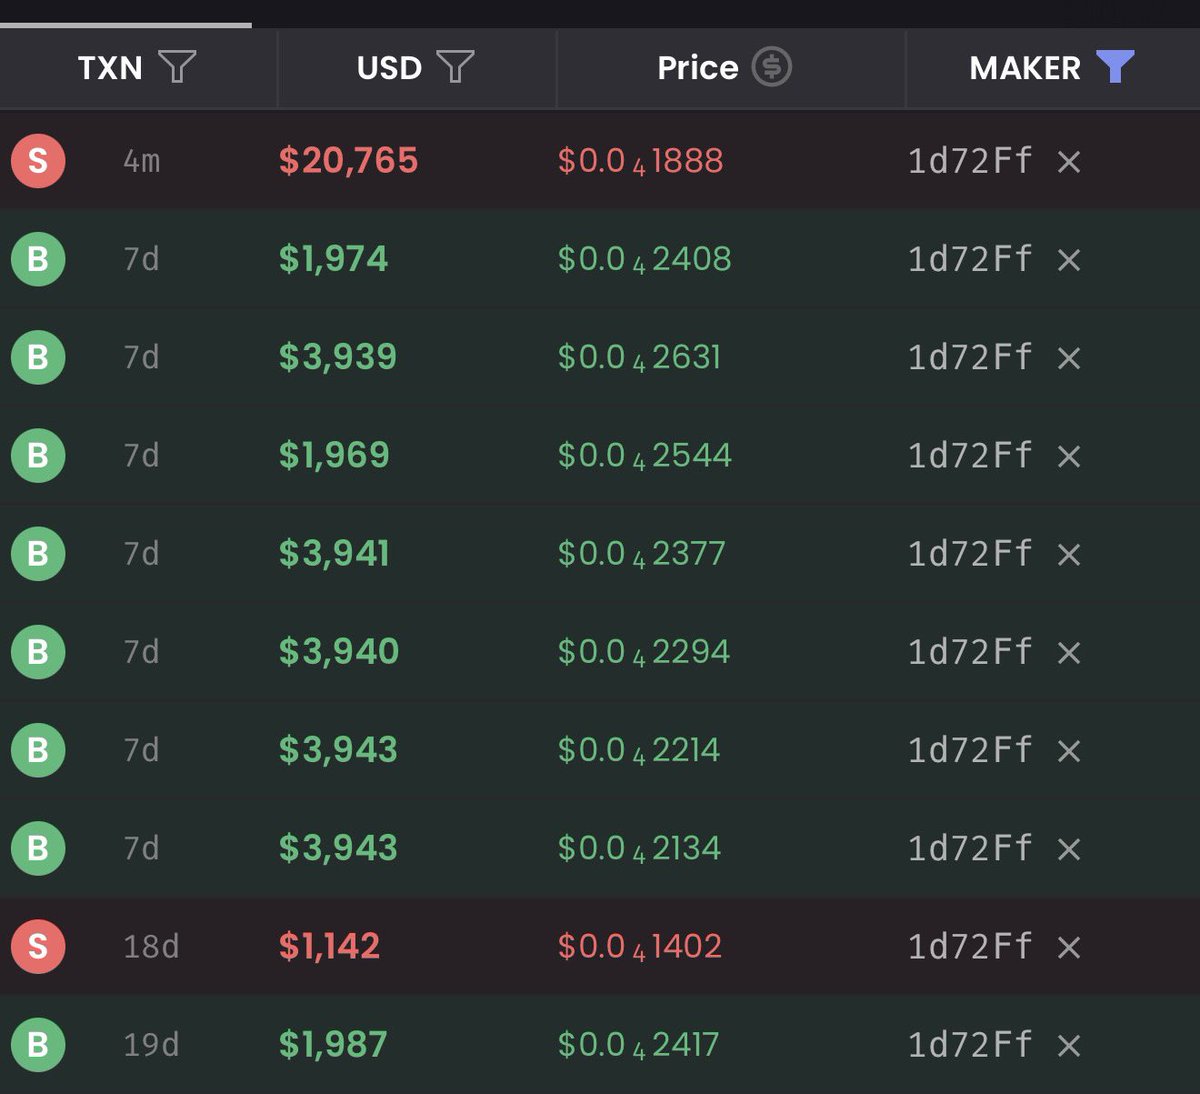The width and height of the screenshot is (1200, 1094).
Task: Click the active blue MAKER filter icon
Action: point(1115,67)
